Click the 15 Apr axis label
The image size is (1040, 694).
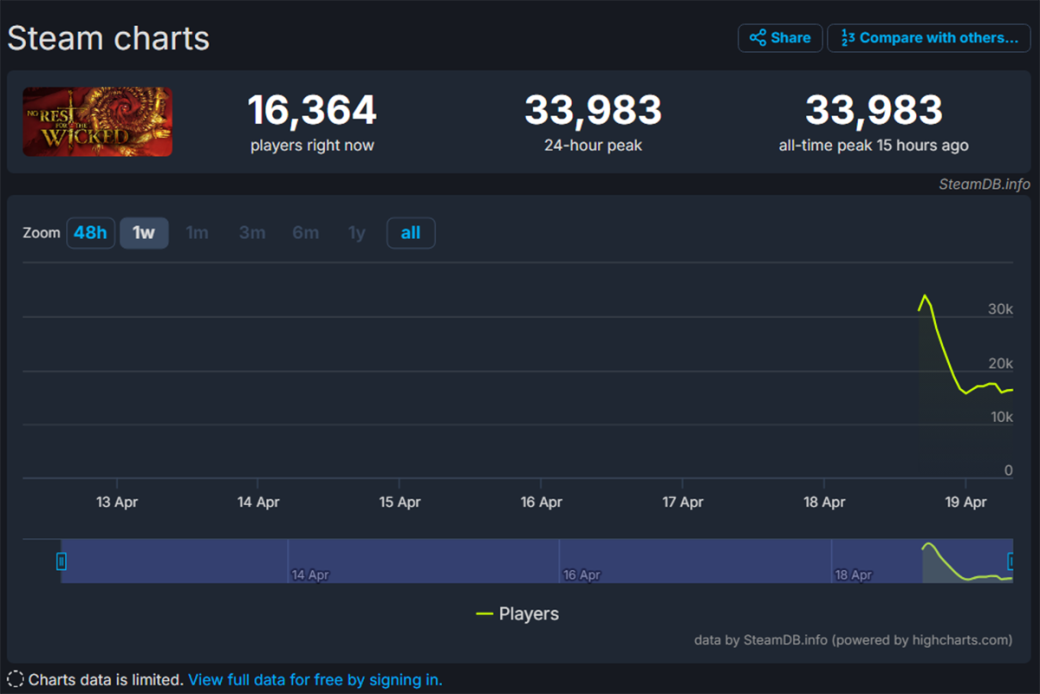pyautogui.click(x=399, y=502)
